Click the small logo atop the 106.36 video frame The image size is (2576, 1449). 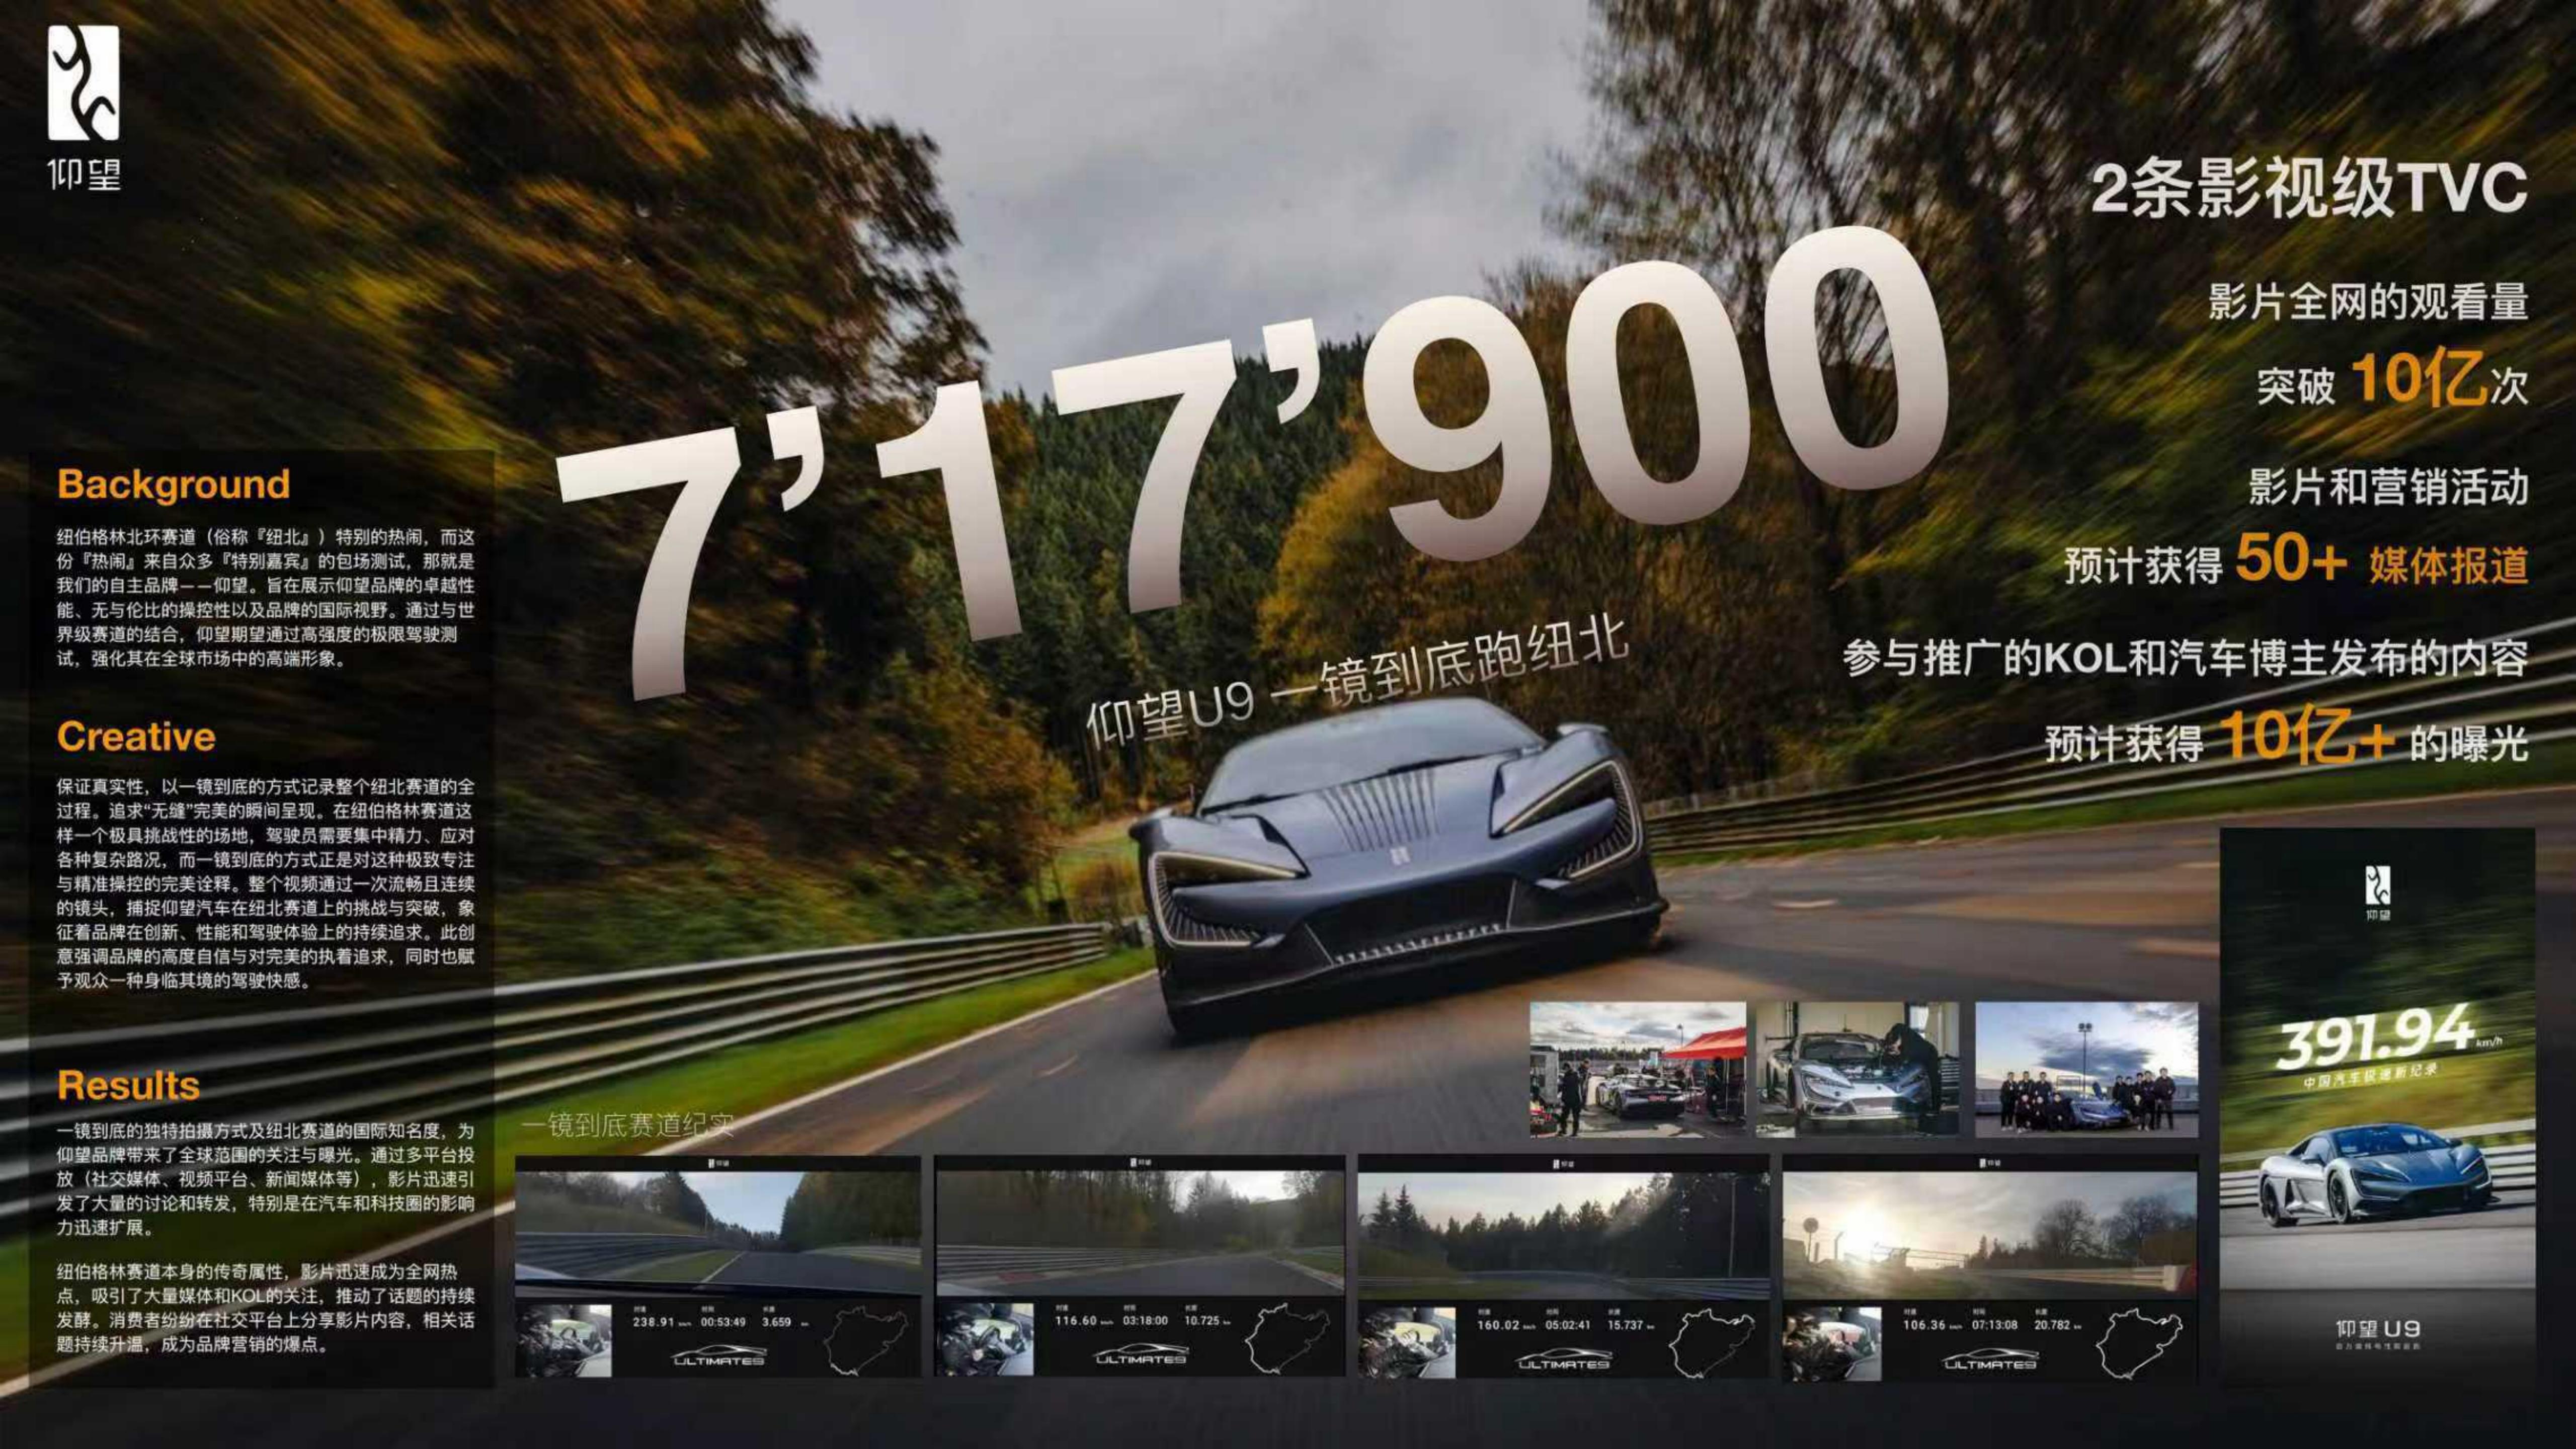1989,1164
